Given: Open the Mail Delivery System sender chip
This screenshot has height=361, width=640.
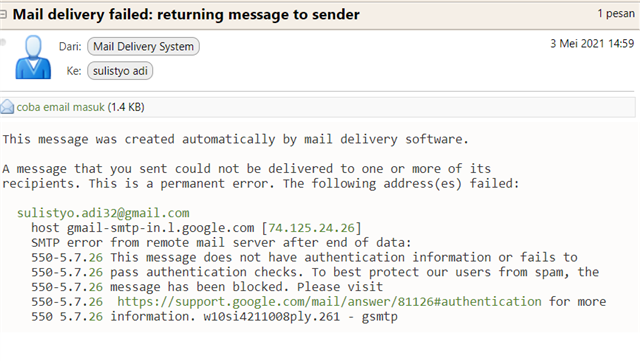Looking at the screenshot, I should point(143,47).
